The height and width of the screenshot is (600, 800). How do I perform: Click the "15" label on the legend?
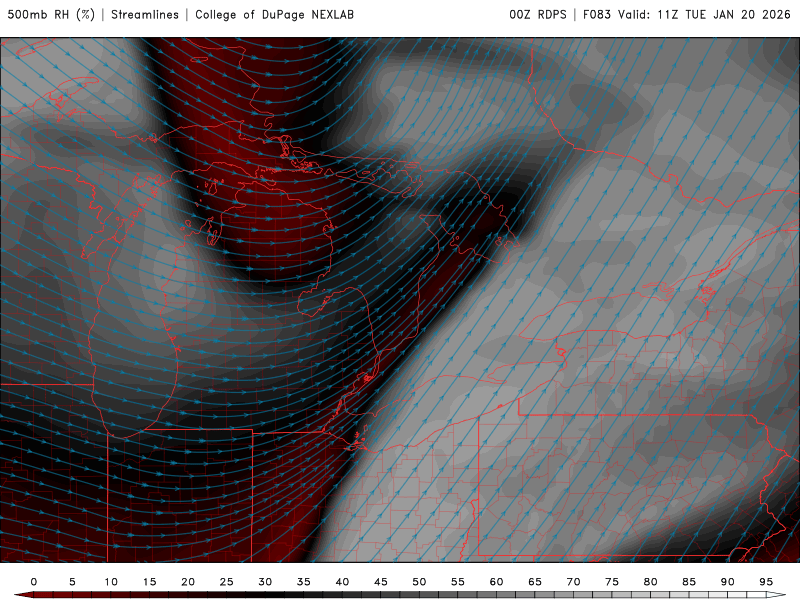coord(149,582)
